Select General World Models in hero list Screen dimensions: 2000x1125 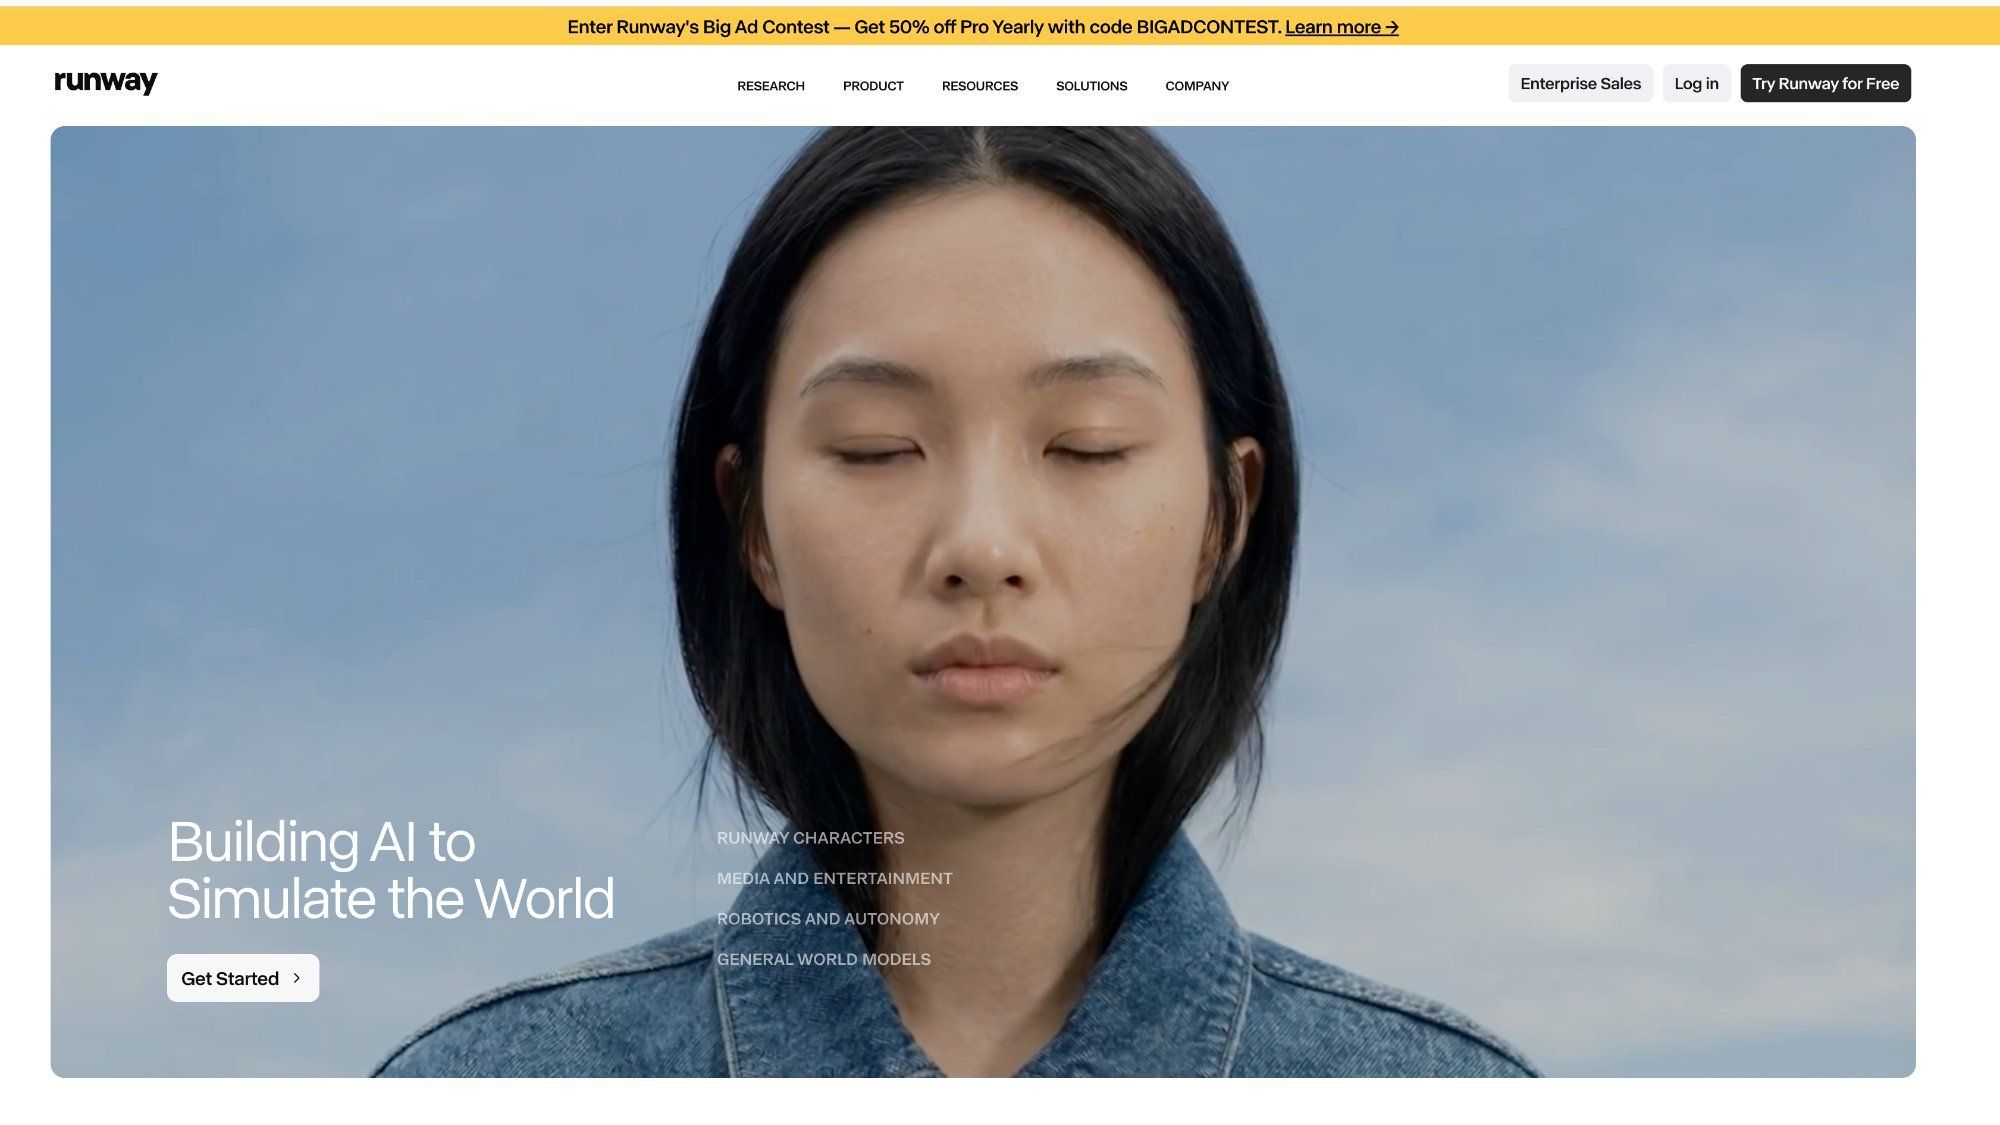tap(823, 959)
